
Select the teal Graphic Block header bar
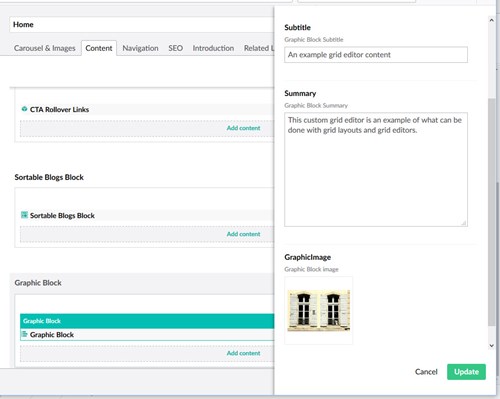[147, 321]
